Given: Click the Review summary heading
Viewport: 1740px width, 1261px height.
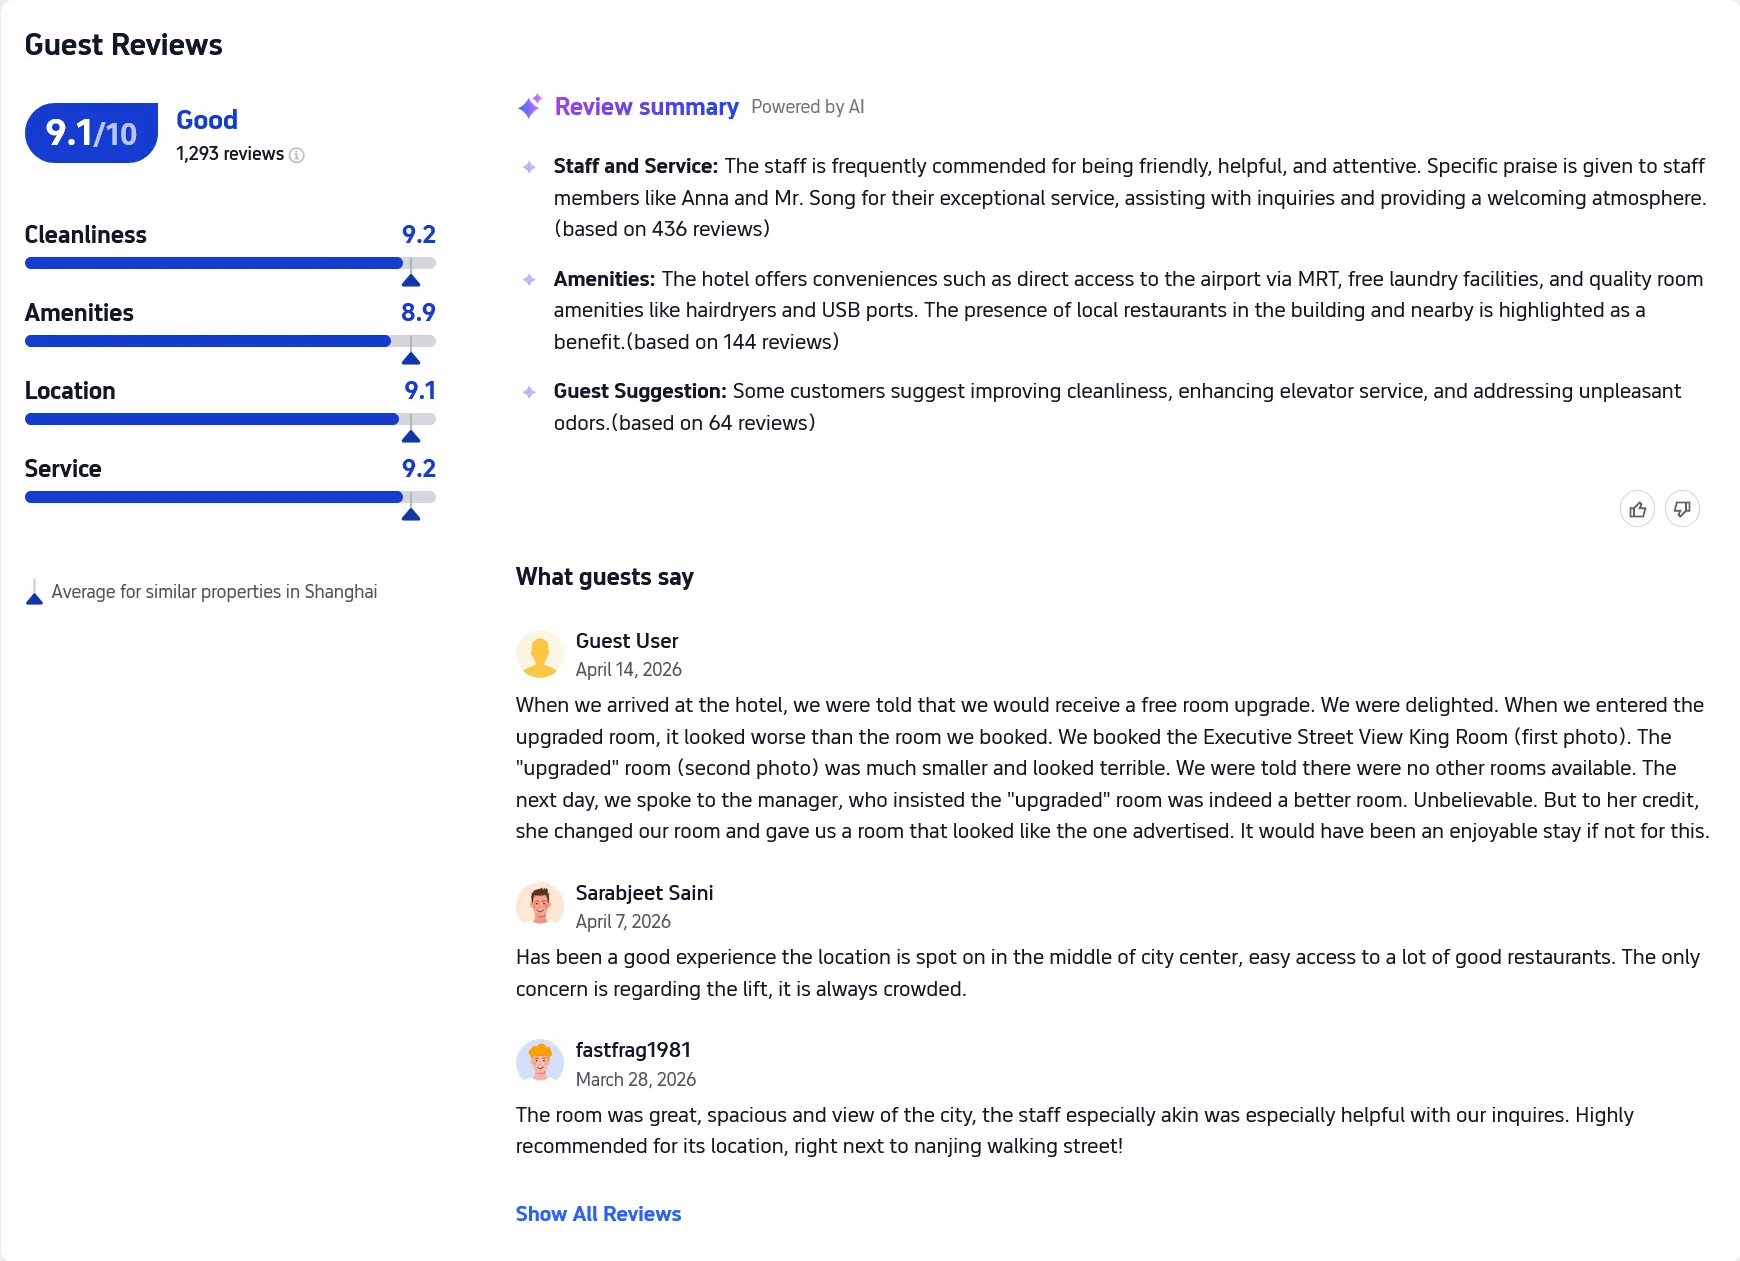Looking at the screenshot, I should pos(647,107).
